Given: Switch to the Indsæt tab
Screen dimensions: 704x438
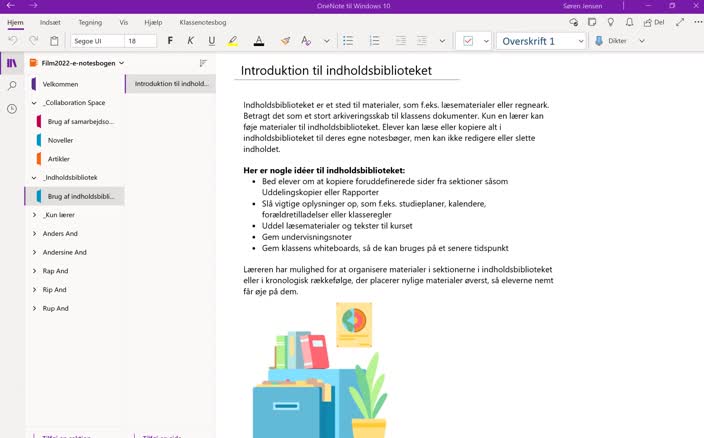Looking at the screenshot, I should 50,22.
